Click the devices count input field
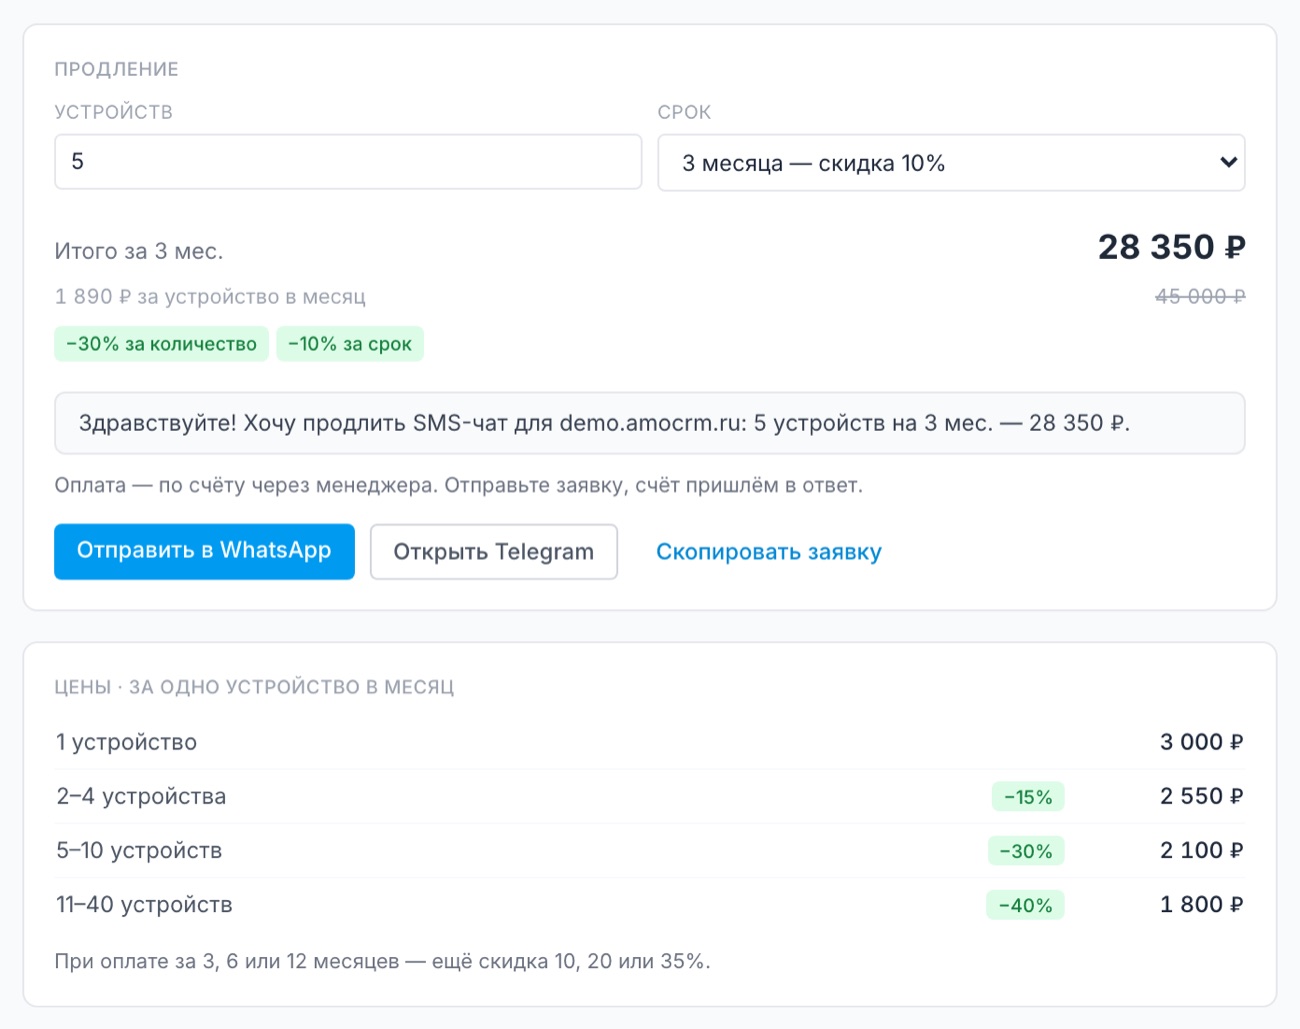1300x1029 pixels. point(348,162)
